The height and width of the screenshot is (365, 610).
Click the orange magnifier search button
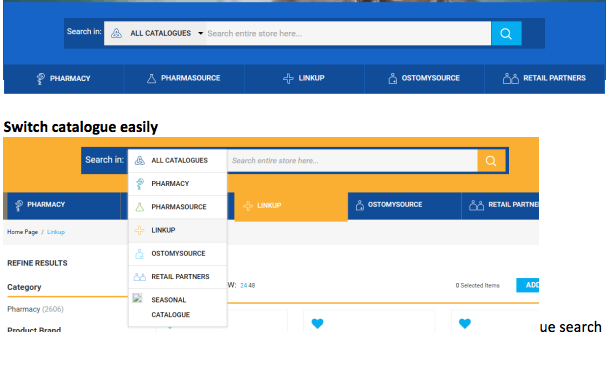tap(491, 161)
